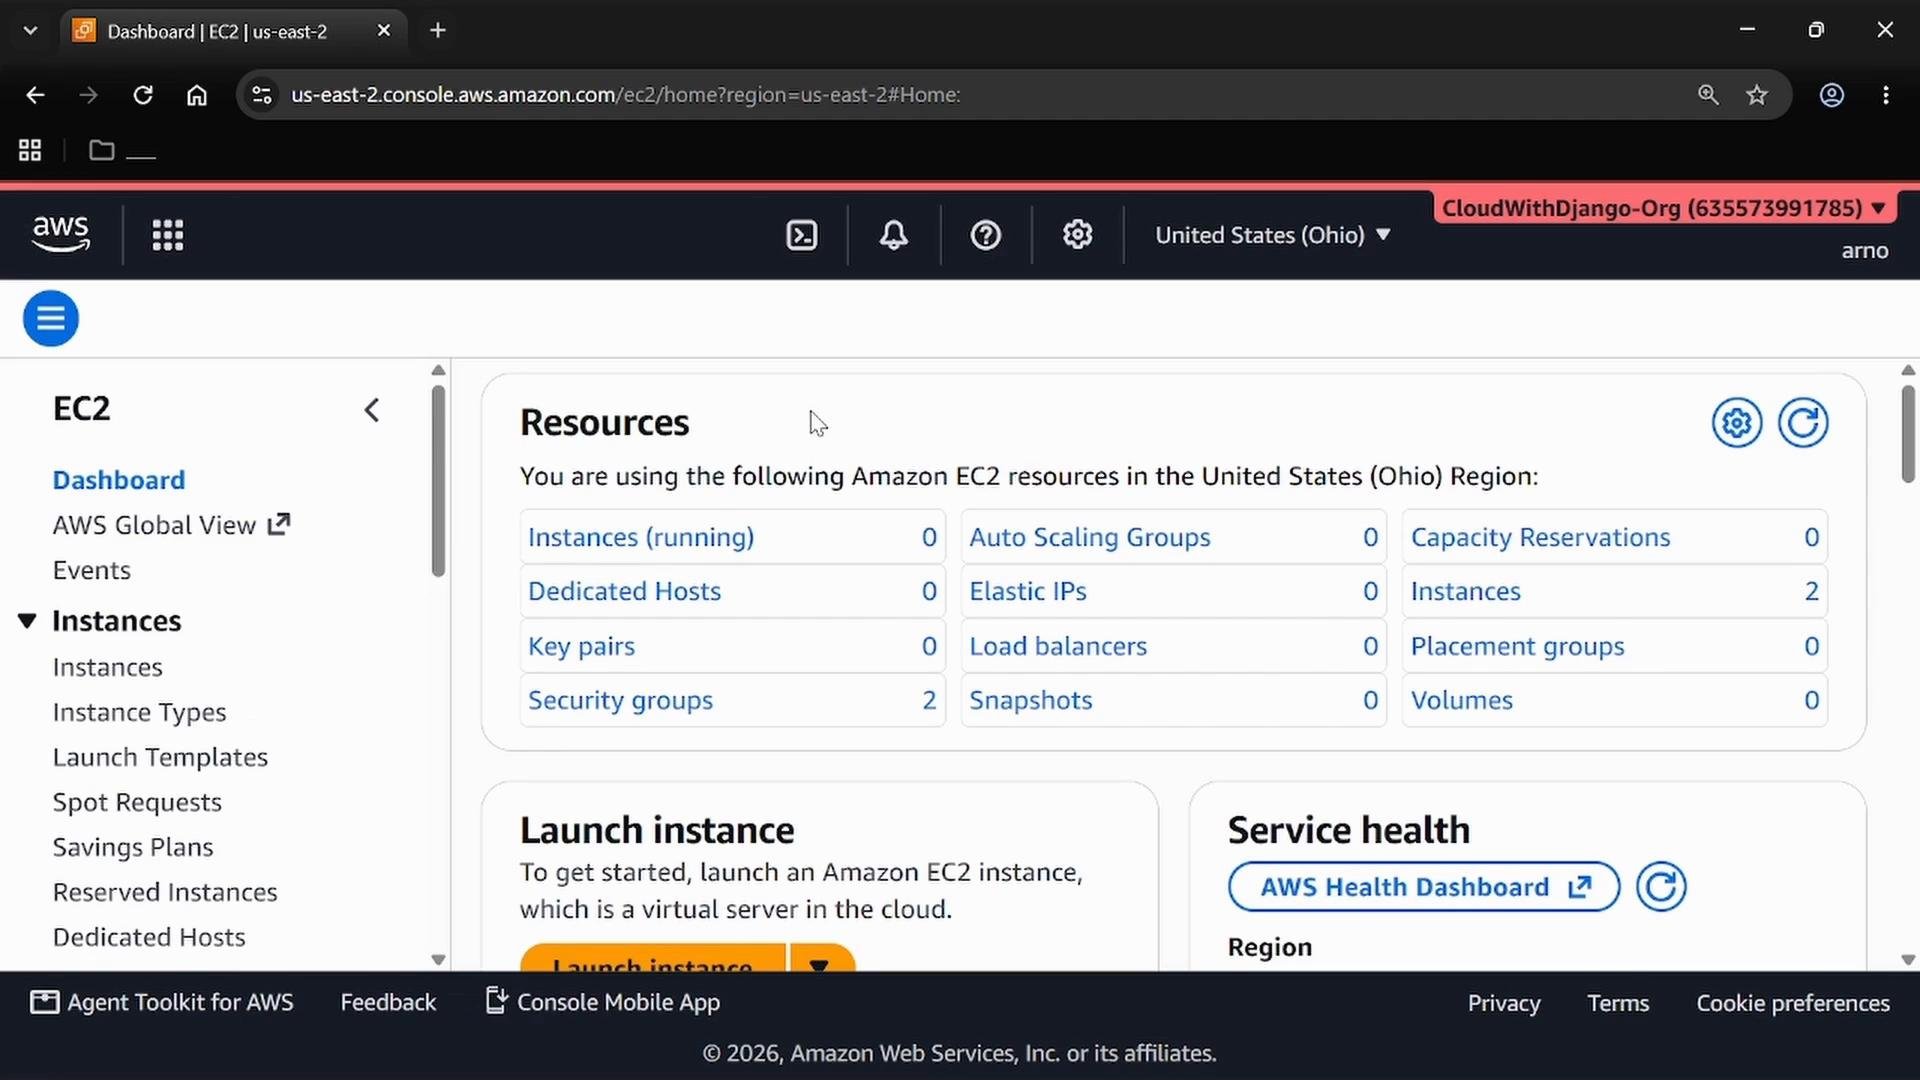Open Instances under the Instances section
This screenshot has width=1920, height=1080.
107,667
